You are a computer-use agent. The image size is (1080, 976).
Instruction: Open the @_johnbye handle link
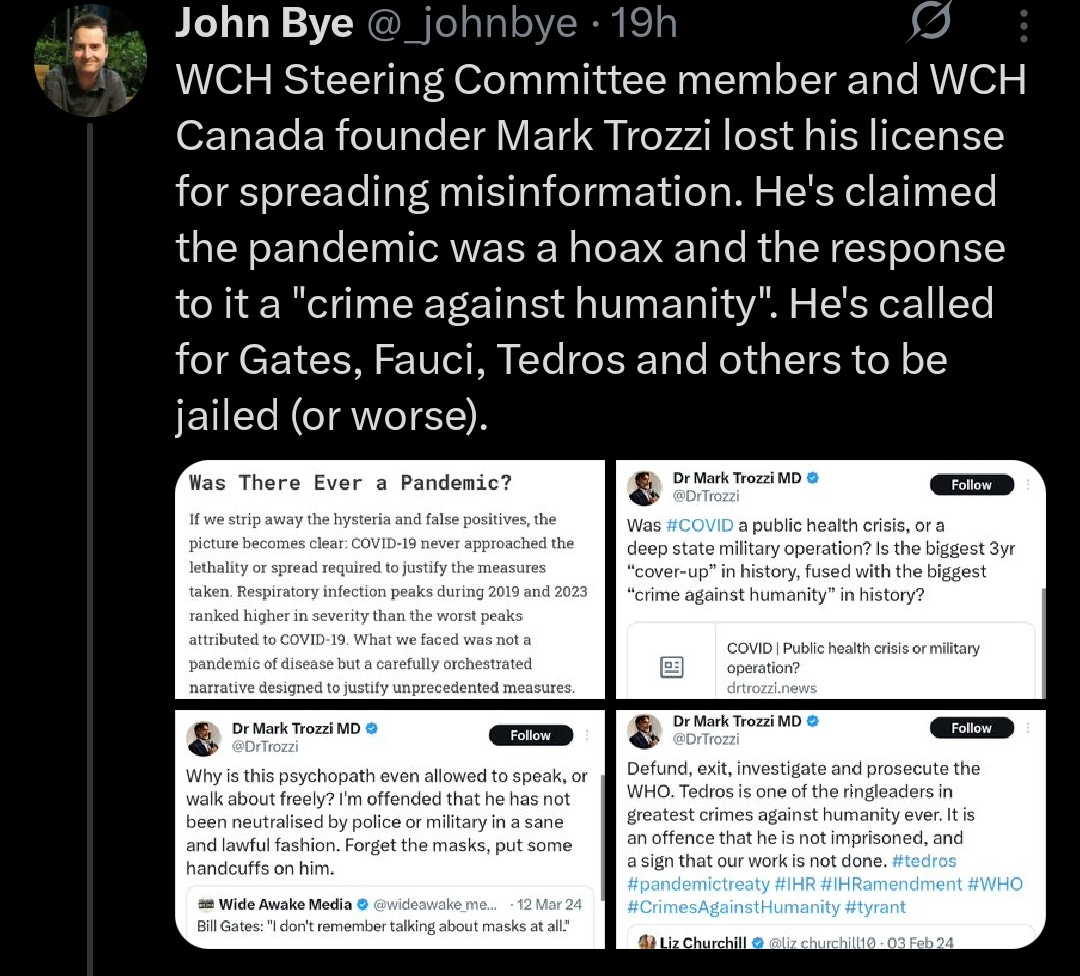pyautogui.click(x=472, y=23)
